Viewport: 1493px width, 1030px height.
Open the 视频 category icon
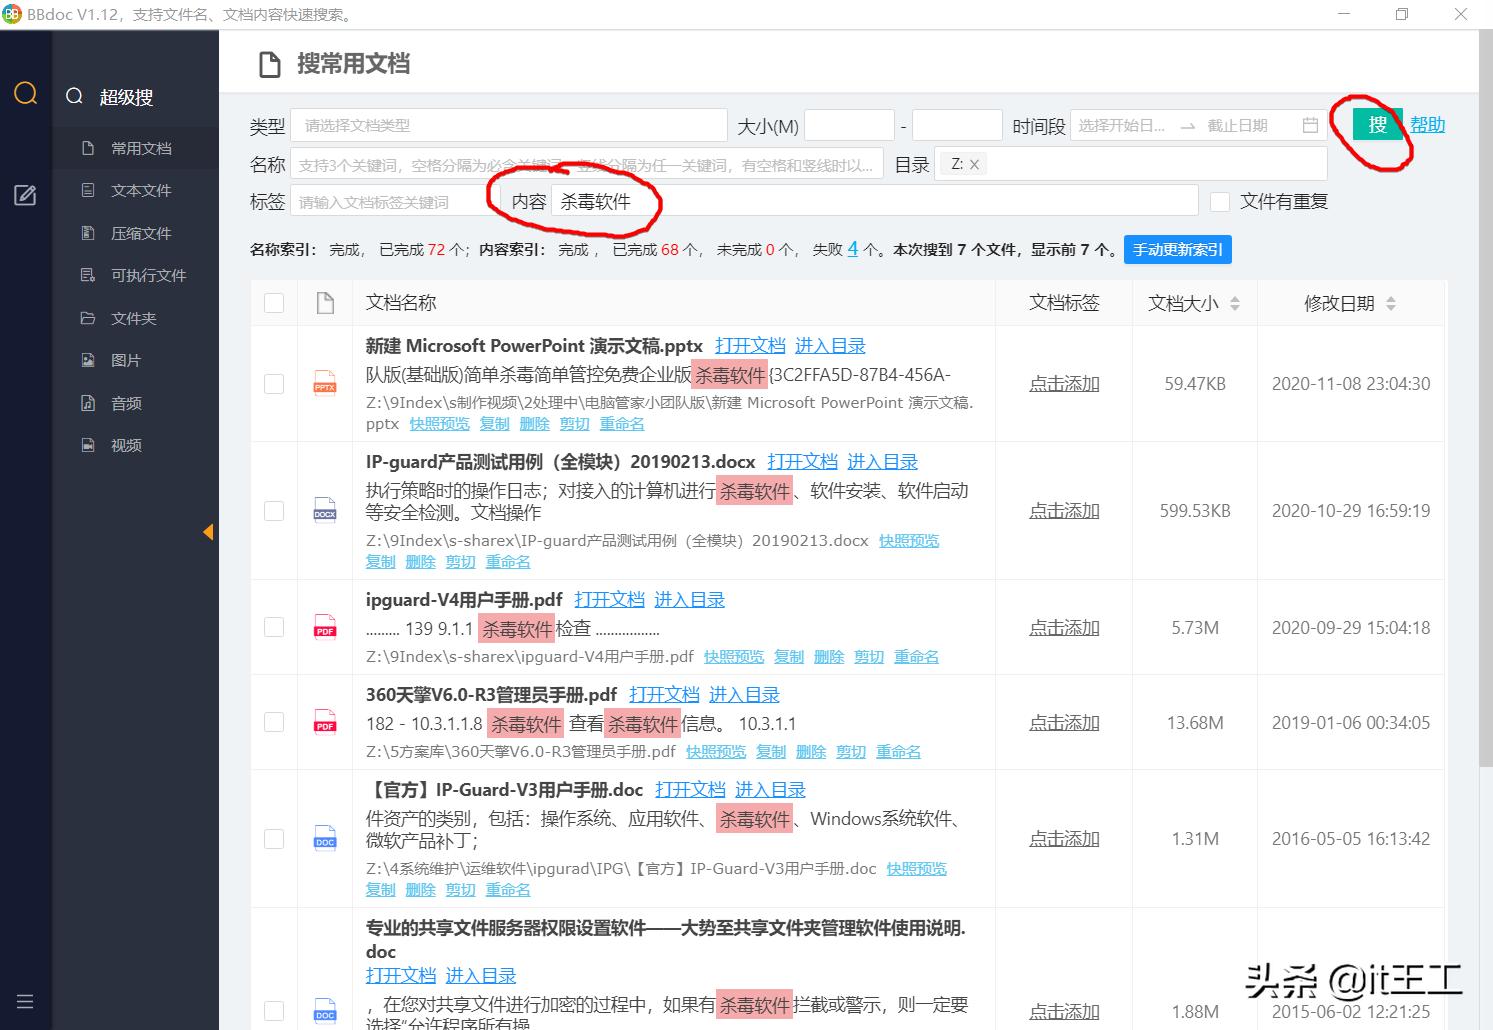pos(88,445)
